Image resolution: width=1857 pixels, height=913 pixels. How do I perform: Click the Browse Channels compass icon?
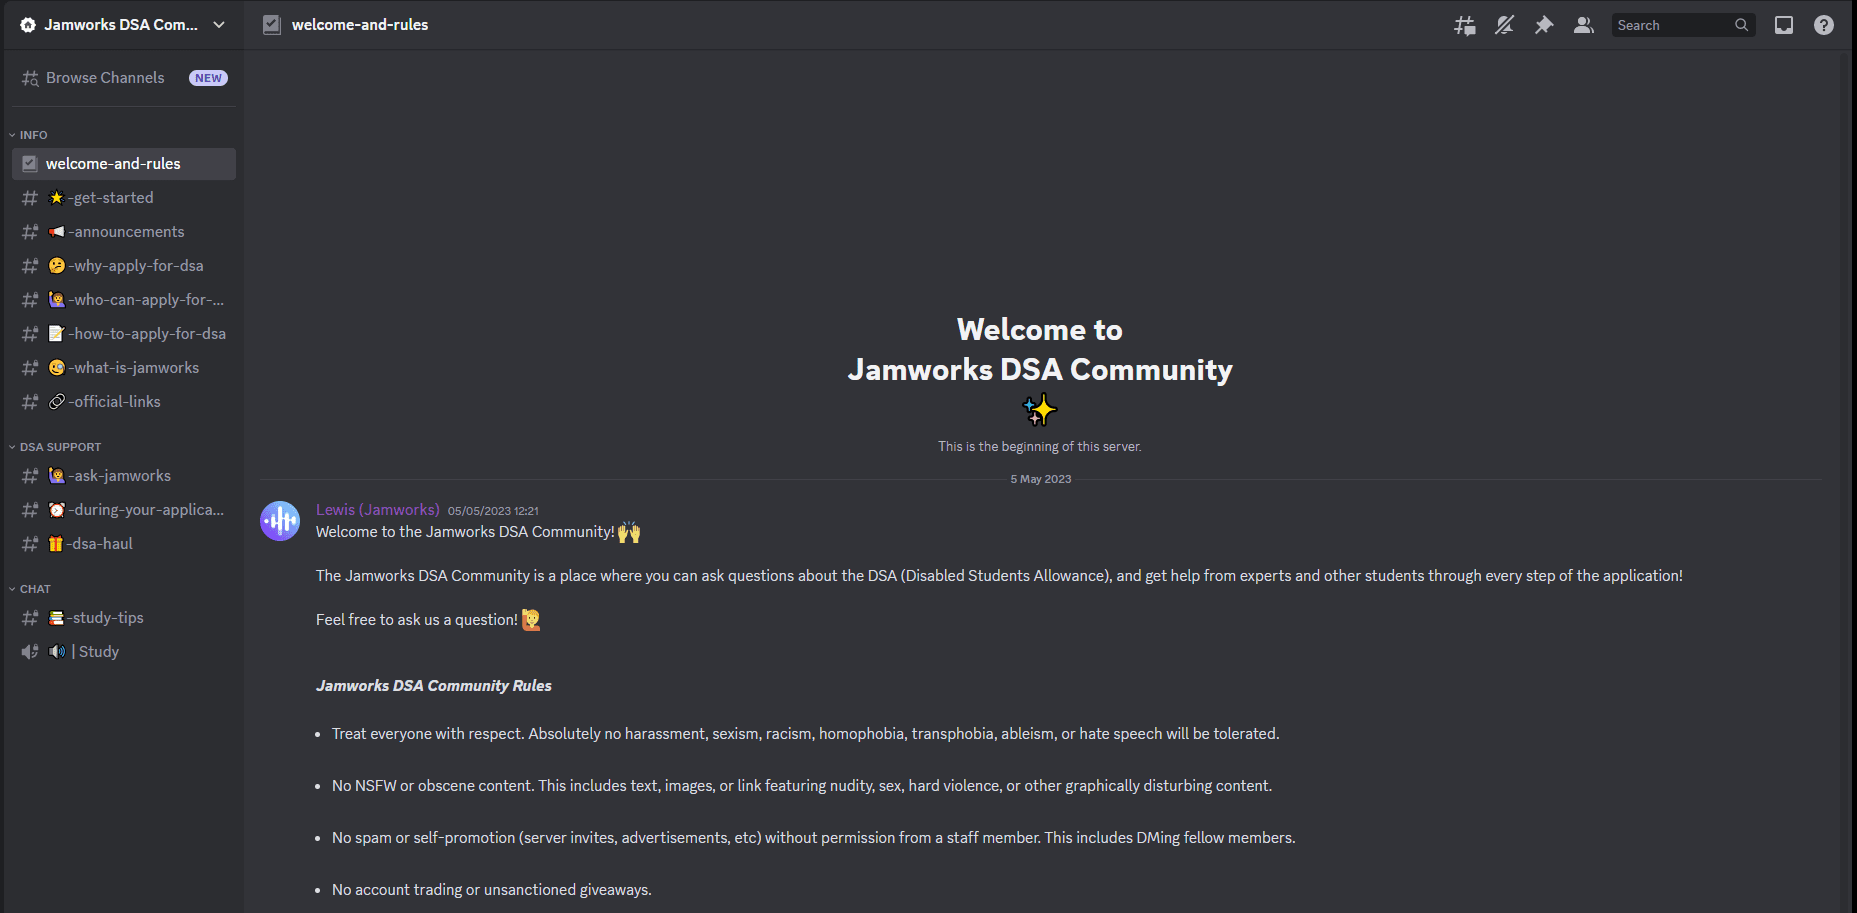pos(28,77)
